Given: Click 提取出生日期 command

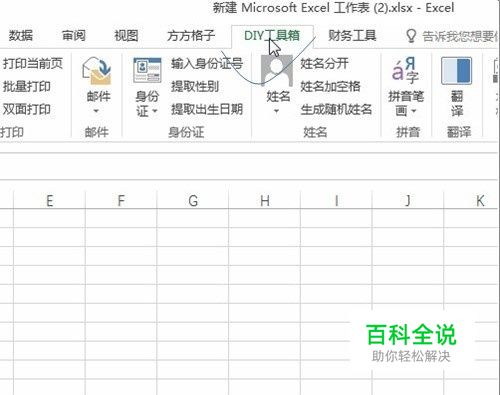Looking at the screenshot, I should 207,109.
